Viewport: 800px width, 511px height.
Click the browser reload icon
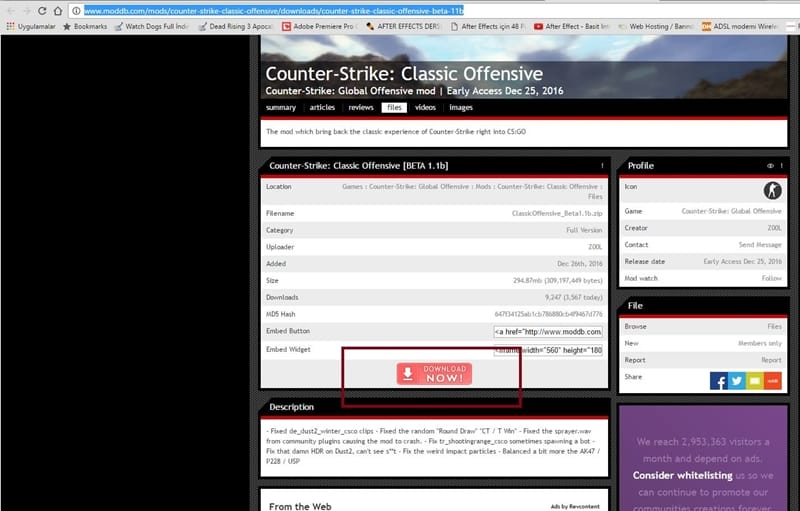(45, 10)
